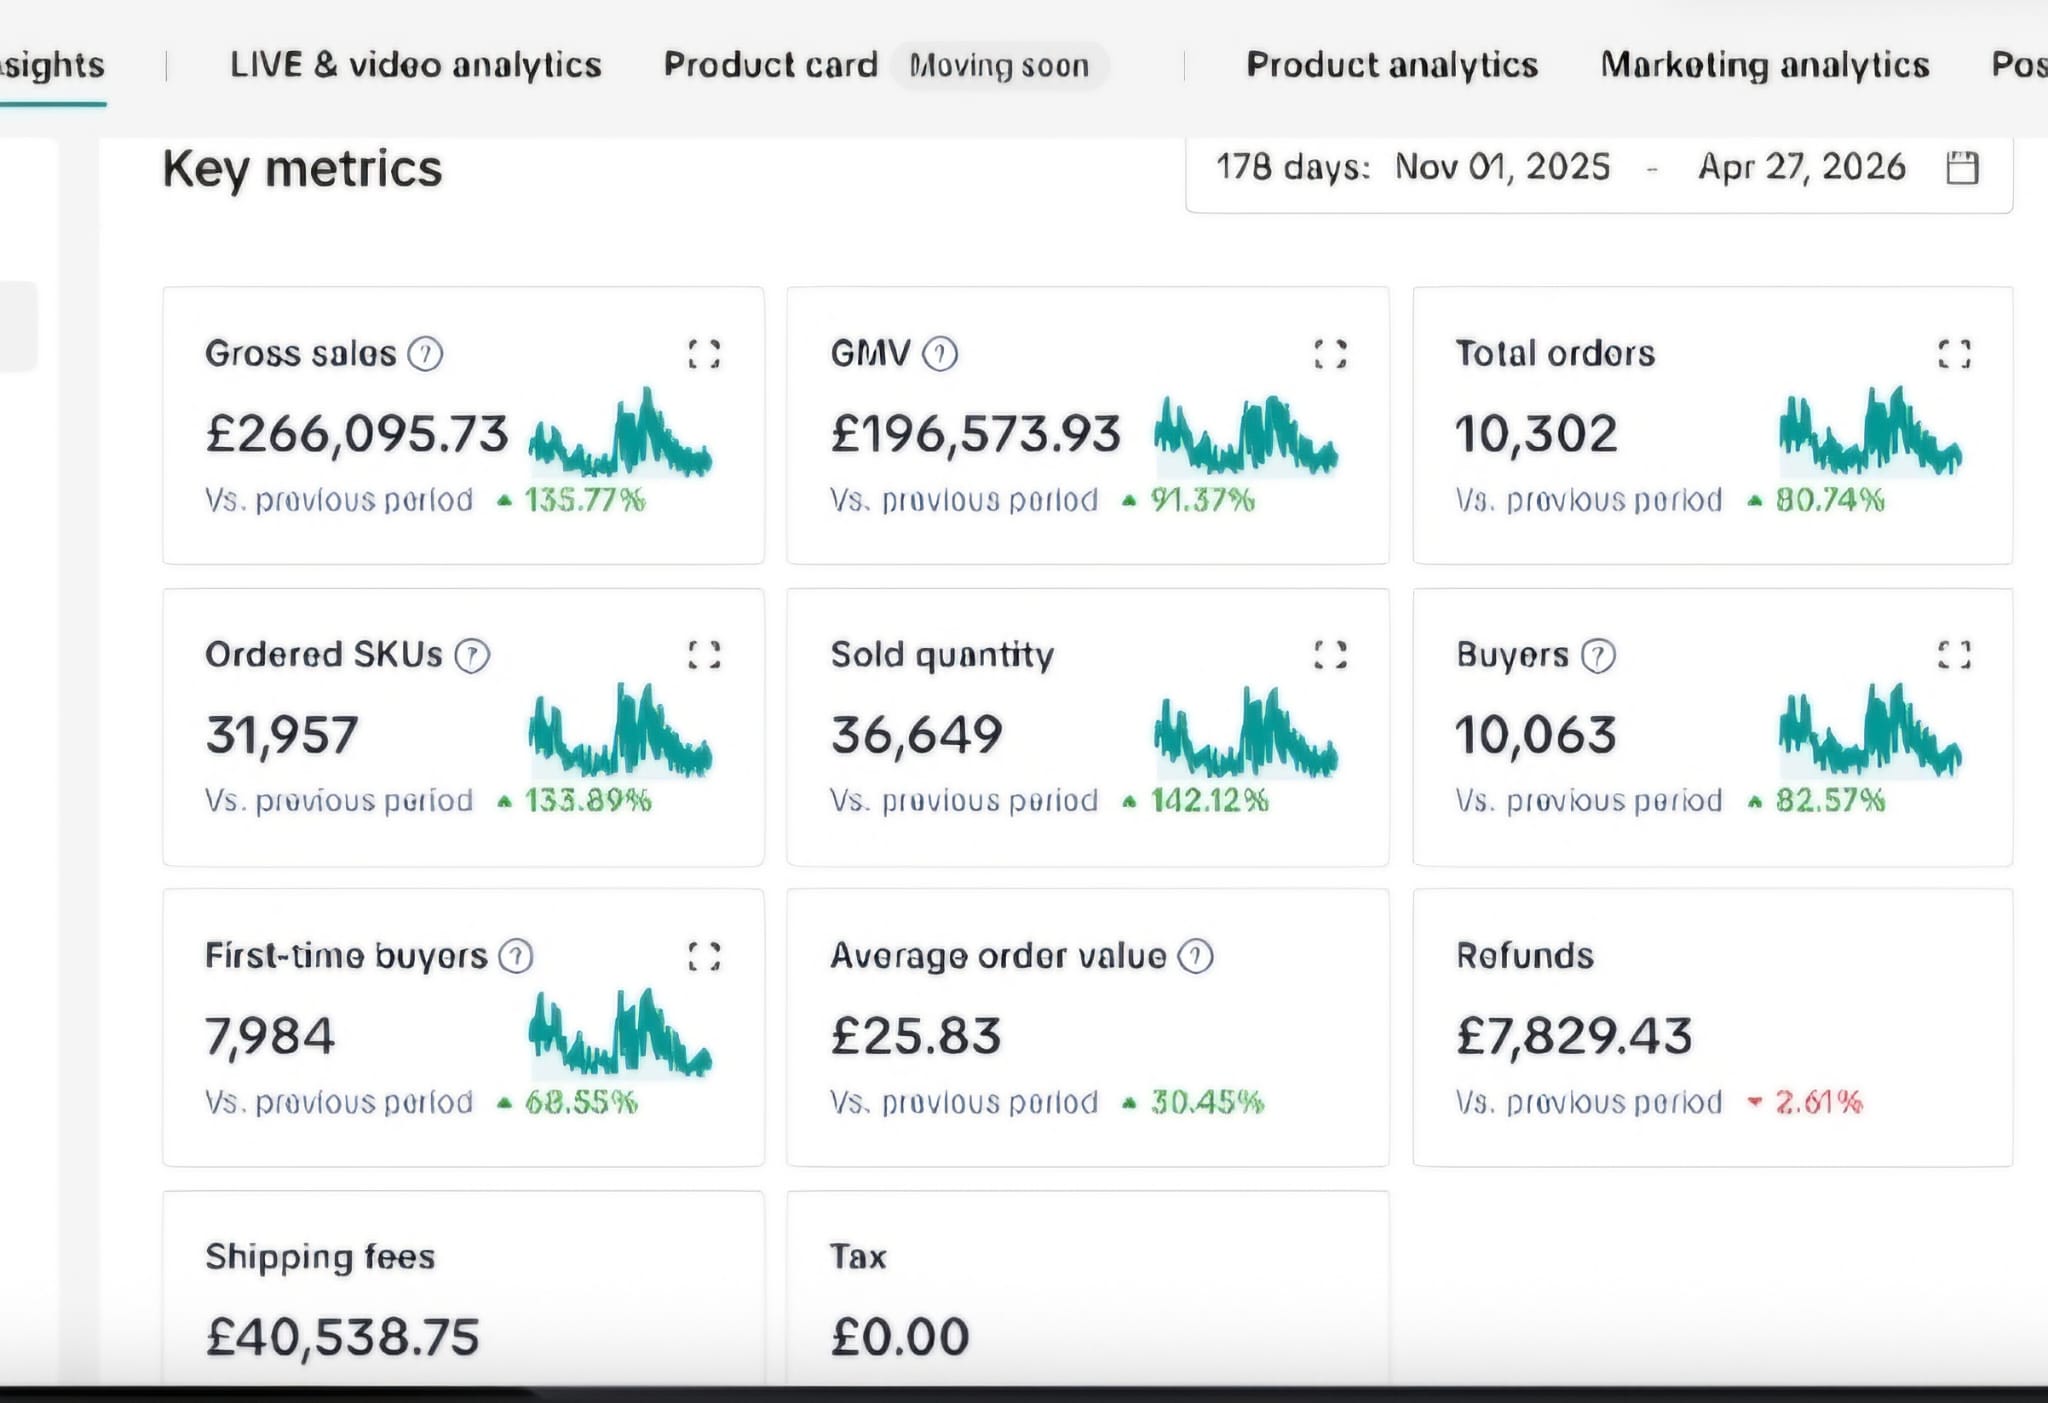Open the calendar date picker icon
2048x1403 pixels.
tap(1962, 167)
